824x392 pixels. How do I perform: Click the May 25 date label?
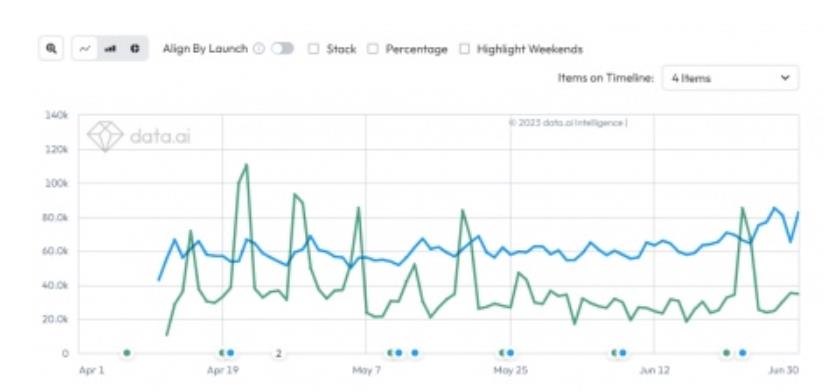(x=510, y=370)
